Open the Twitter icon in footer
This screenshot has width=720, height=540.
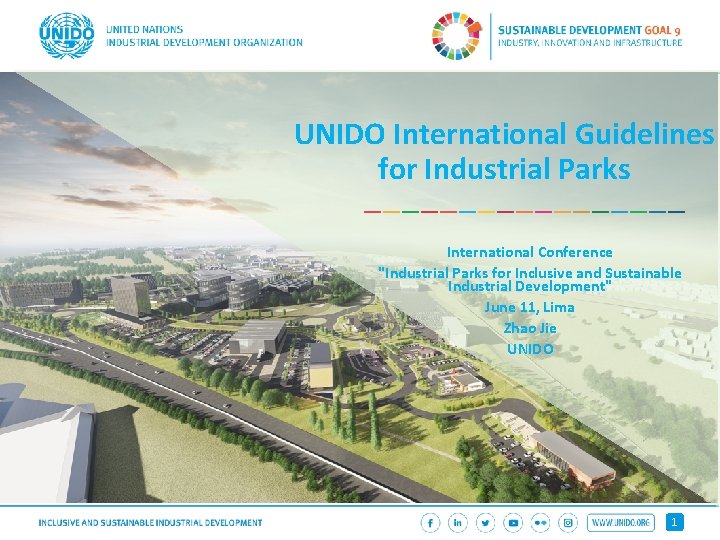(485, 523)
